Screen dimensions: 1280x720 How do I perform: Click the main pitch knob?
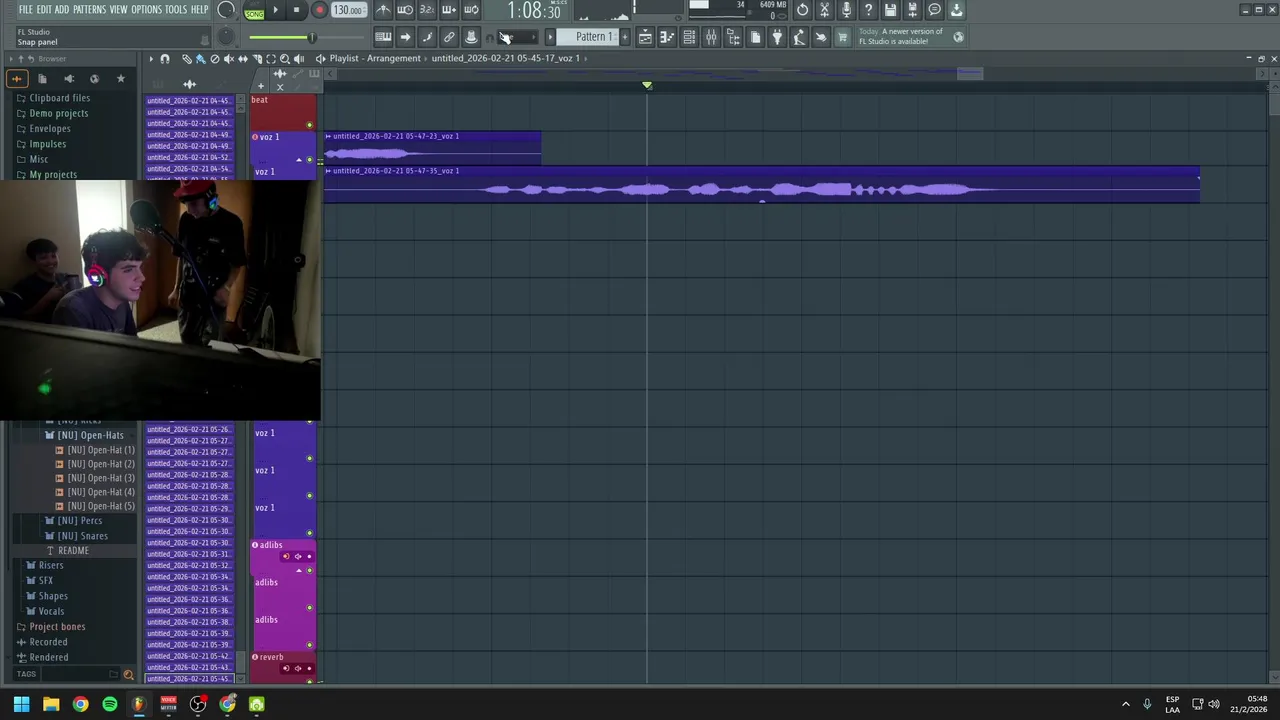click(226, 37)
